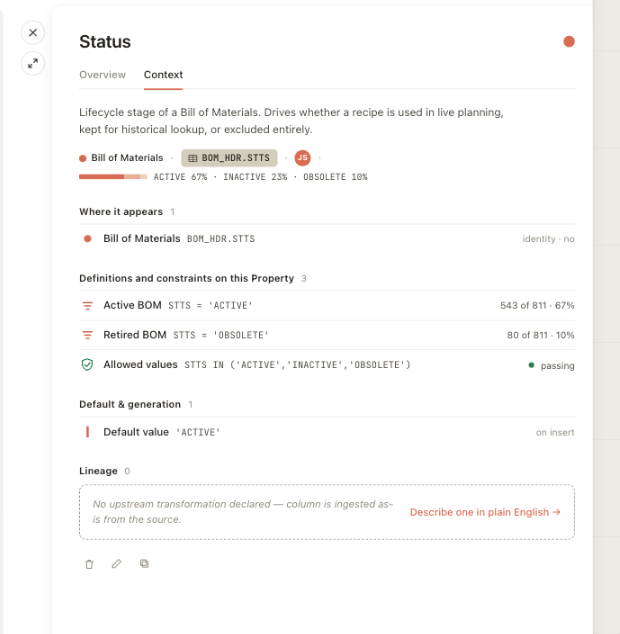This screenshot has width=620, height=634.
Task: Click the trash delete icon
Action: click(x=89, y=564)
